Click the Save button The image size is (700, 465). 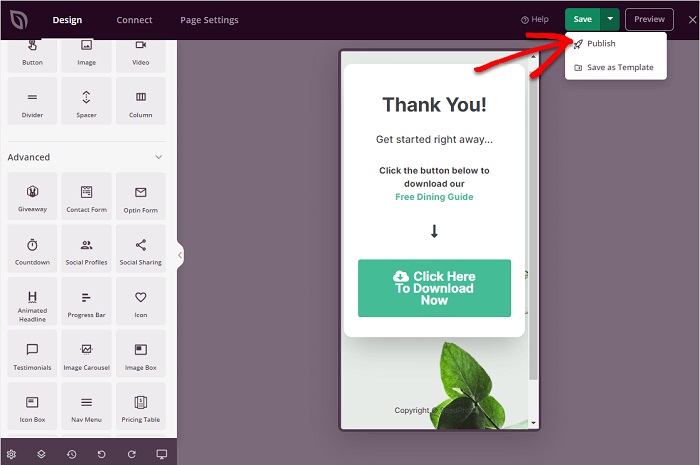583,19
